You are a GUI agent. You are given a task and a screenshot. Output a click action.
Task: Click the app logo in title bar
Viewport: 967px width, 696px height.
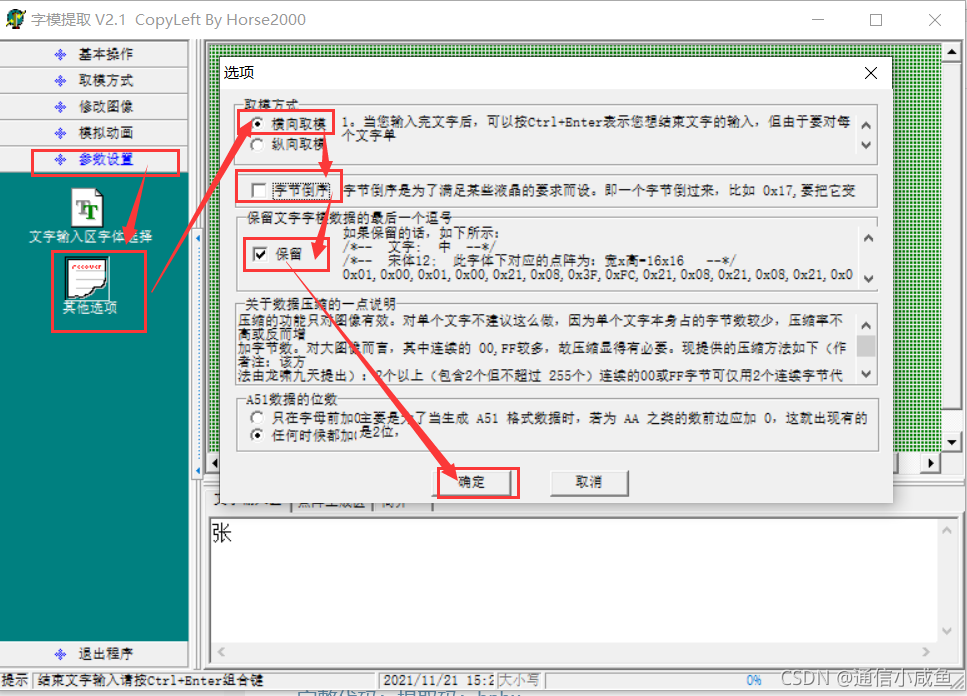(x=15, y=19)
